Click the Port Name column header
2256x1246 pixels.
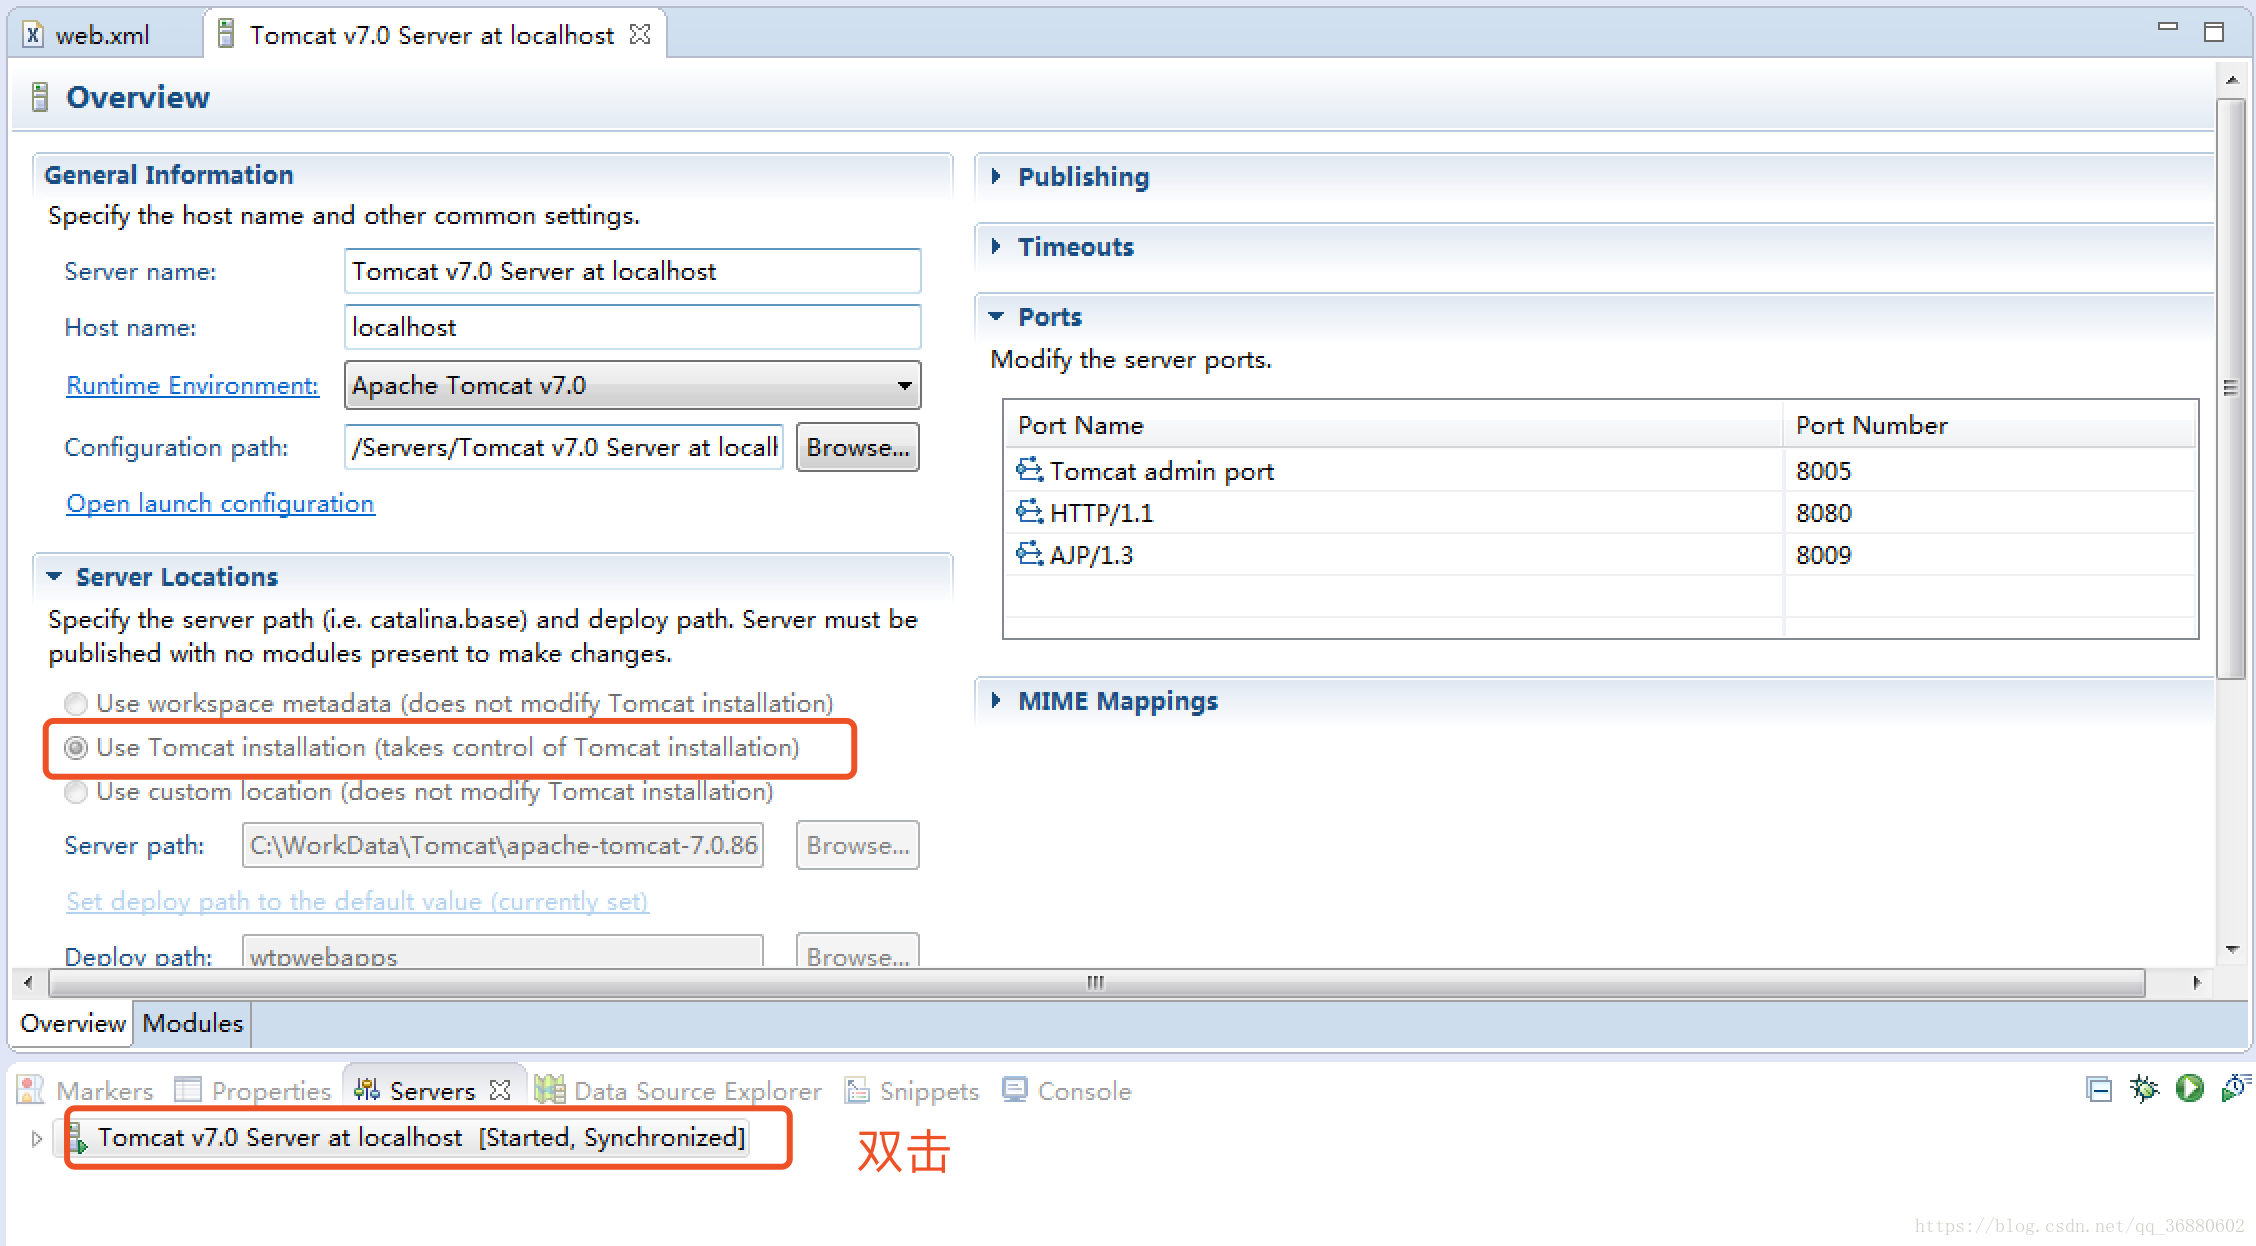[x=1394, y=425]
